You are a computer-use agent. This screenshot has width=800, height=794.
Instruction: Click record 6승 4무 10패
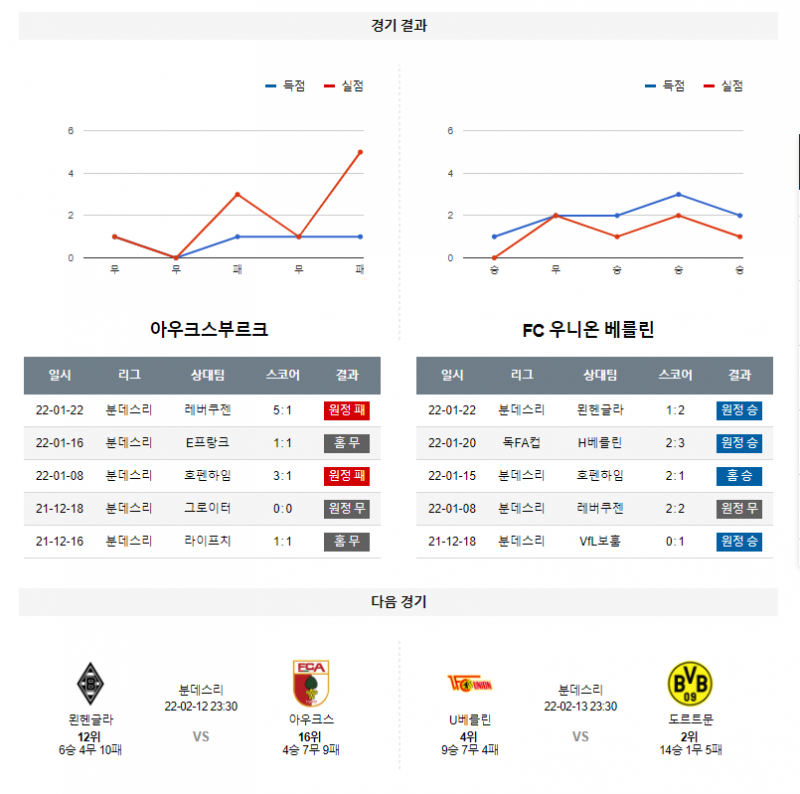[x=90, y=750]
